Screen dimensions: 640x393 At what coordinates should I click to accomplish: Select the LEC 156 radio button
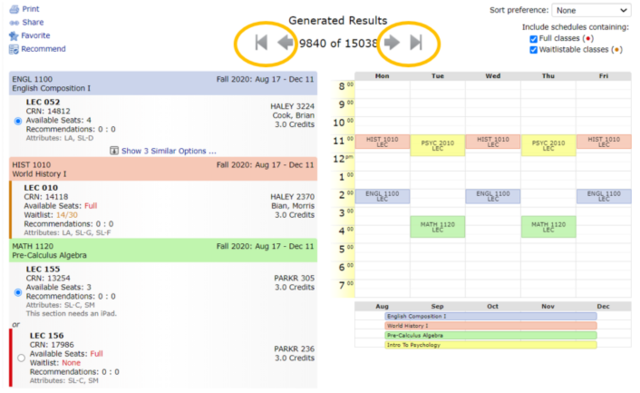point(21,358)
